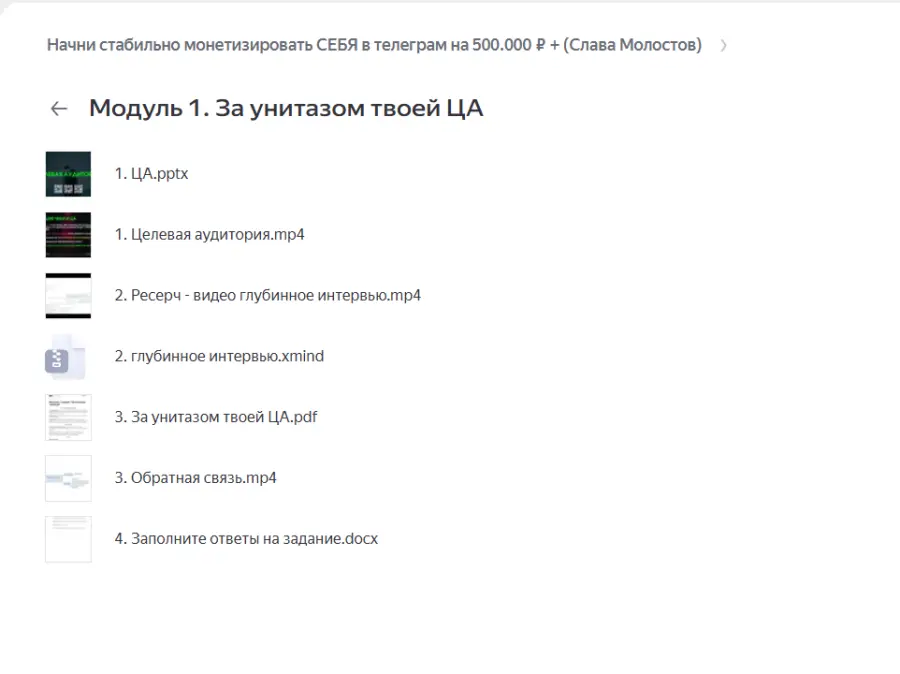This screenshot has width=900, height=674.
Task: Open the file named 1. ЦА.pptx
Action: pos(152,174)
